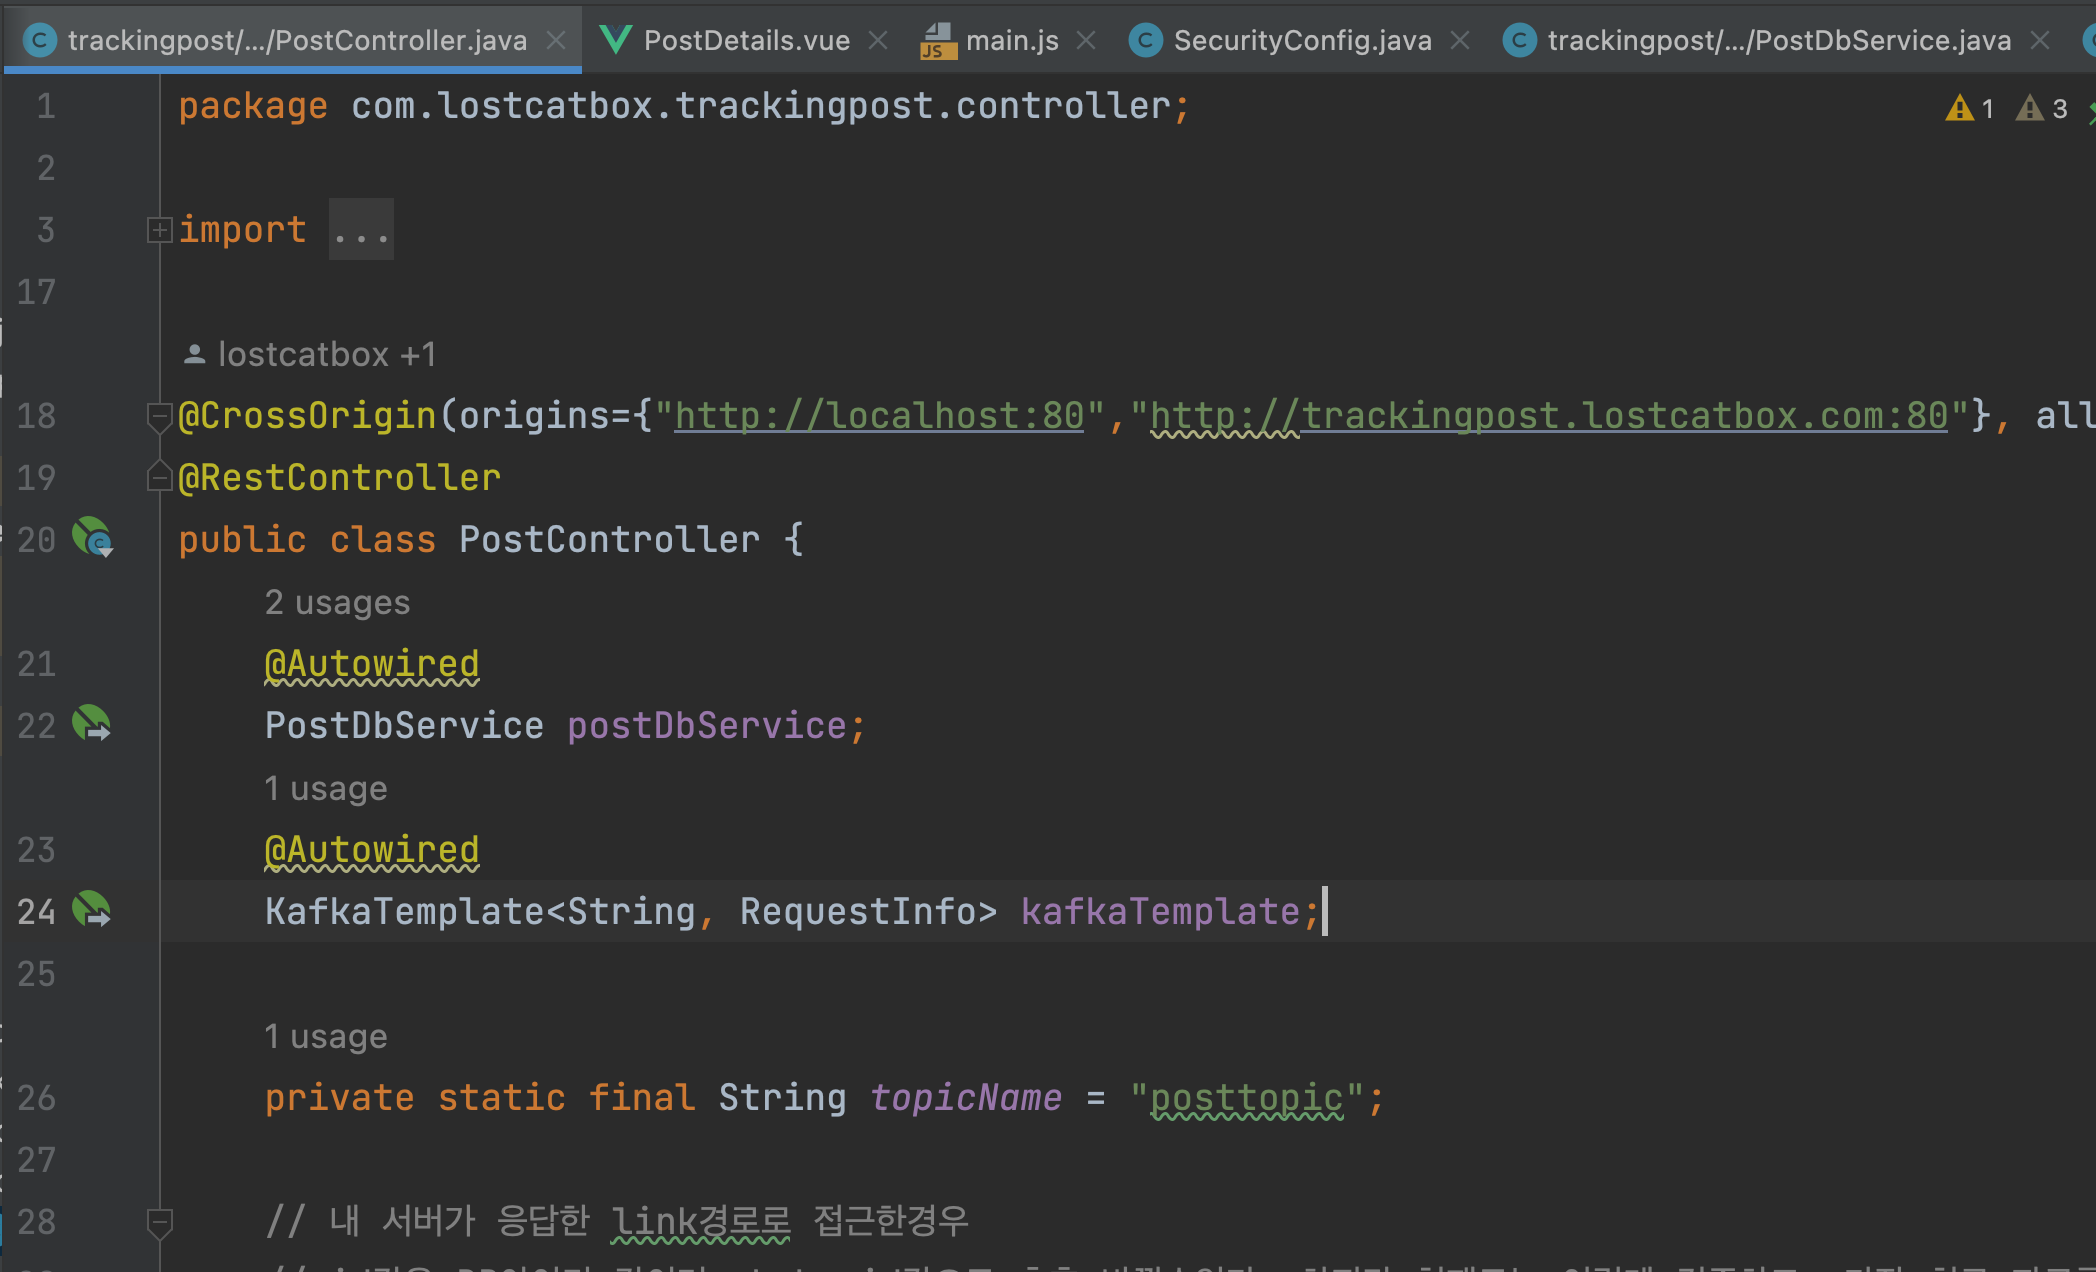Click line number 25 in the gutter
2096x1272 pixels.
(x=37, y=973)
